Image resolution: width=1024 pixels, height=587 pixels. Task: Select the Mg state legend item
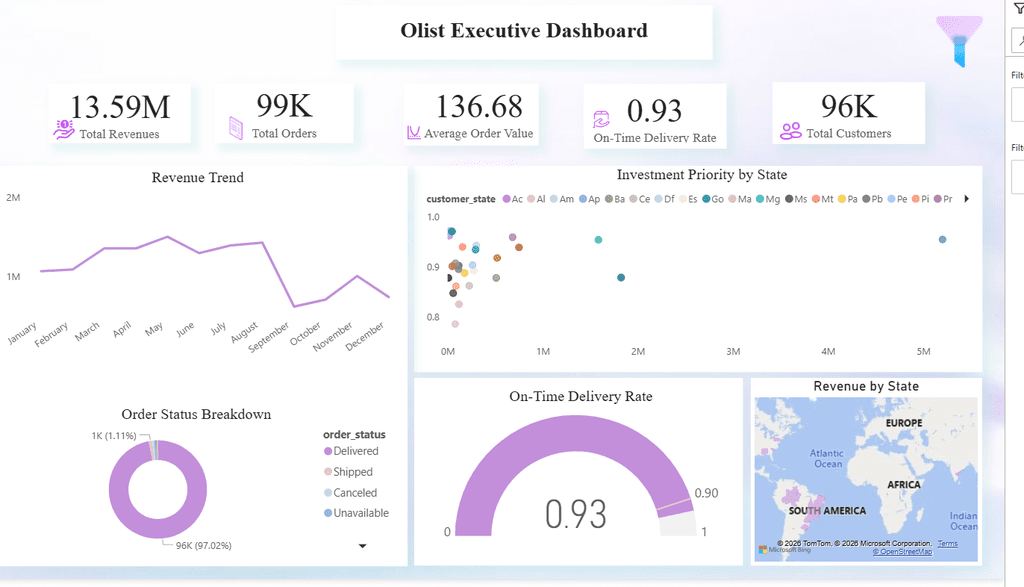point(768,199)
